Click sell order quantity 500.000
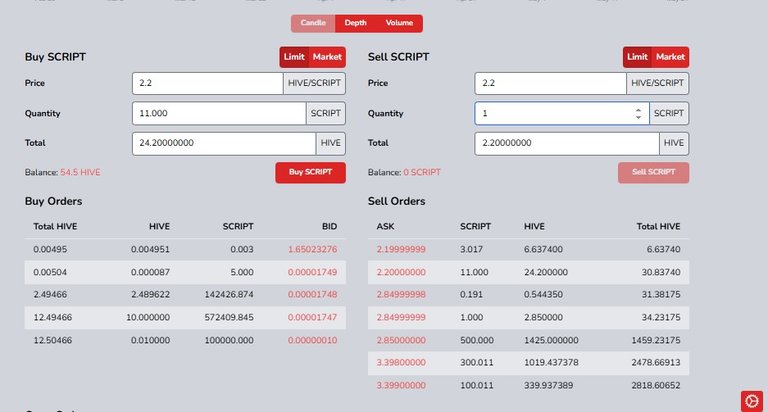Viewport: 768px width, 412px height. [477, 340]
